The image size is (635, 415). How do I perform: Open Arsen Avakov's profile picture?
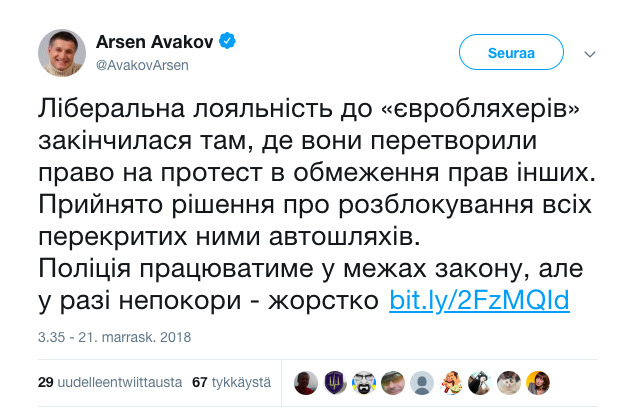point(62,52)
